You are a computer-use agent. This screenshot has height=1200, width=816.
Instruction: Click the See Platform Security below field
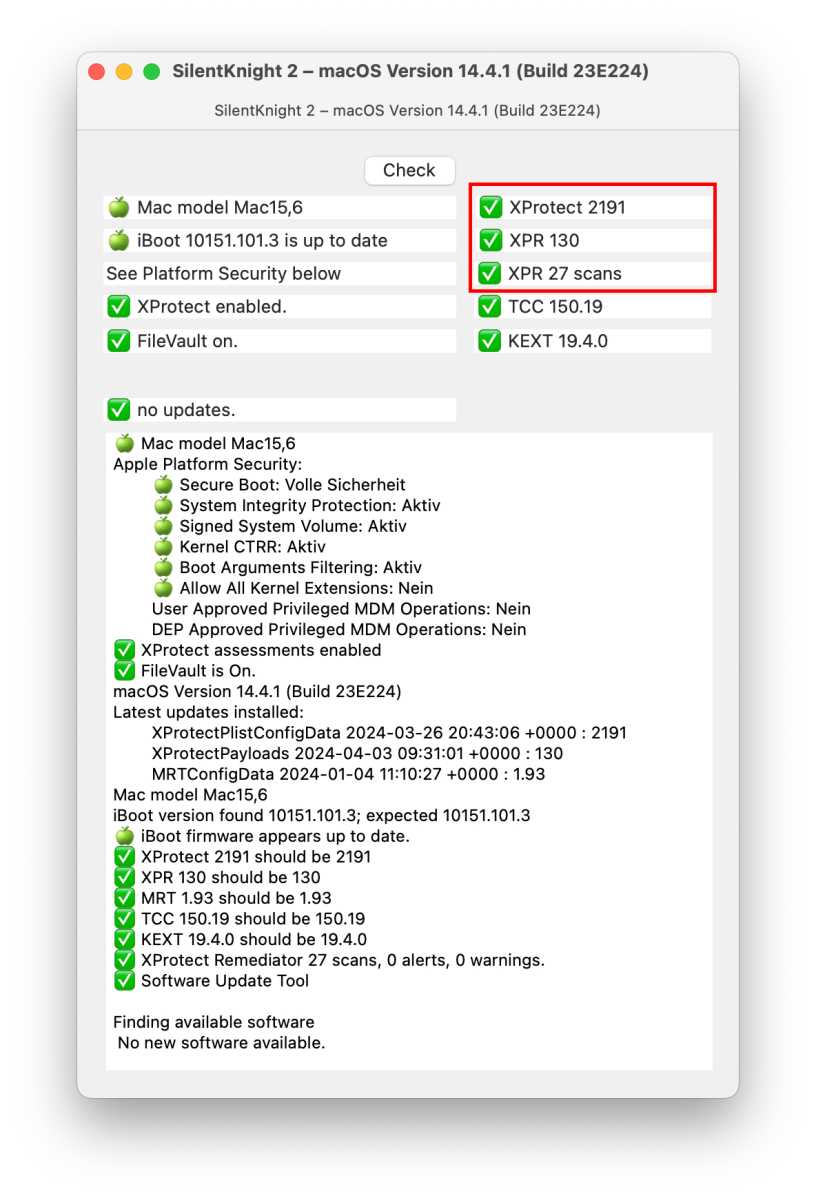tap(280, 274)
